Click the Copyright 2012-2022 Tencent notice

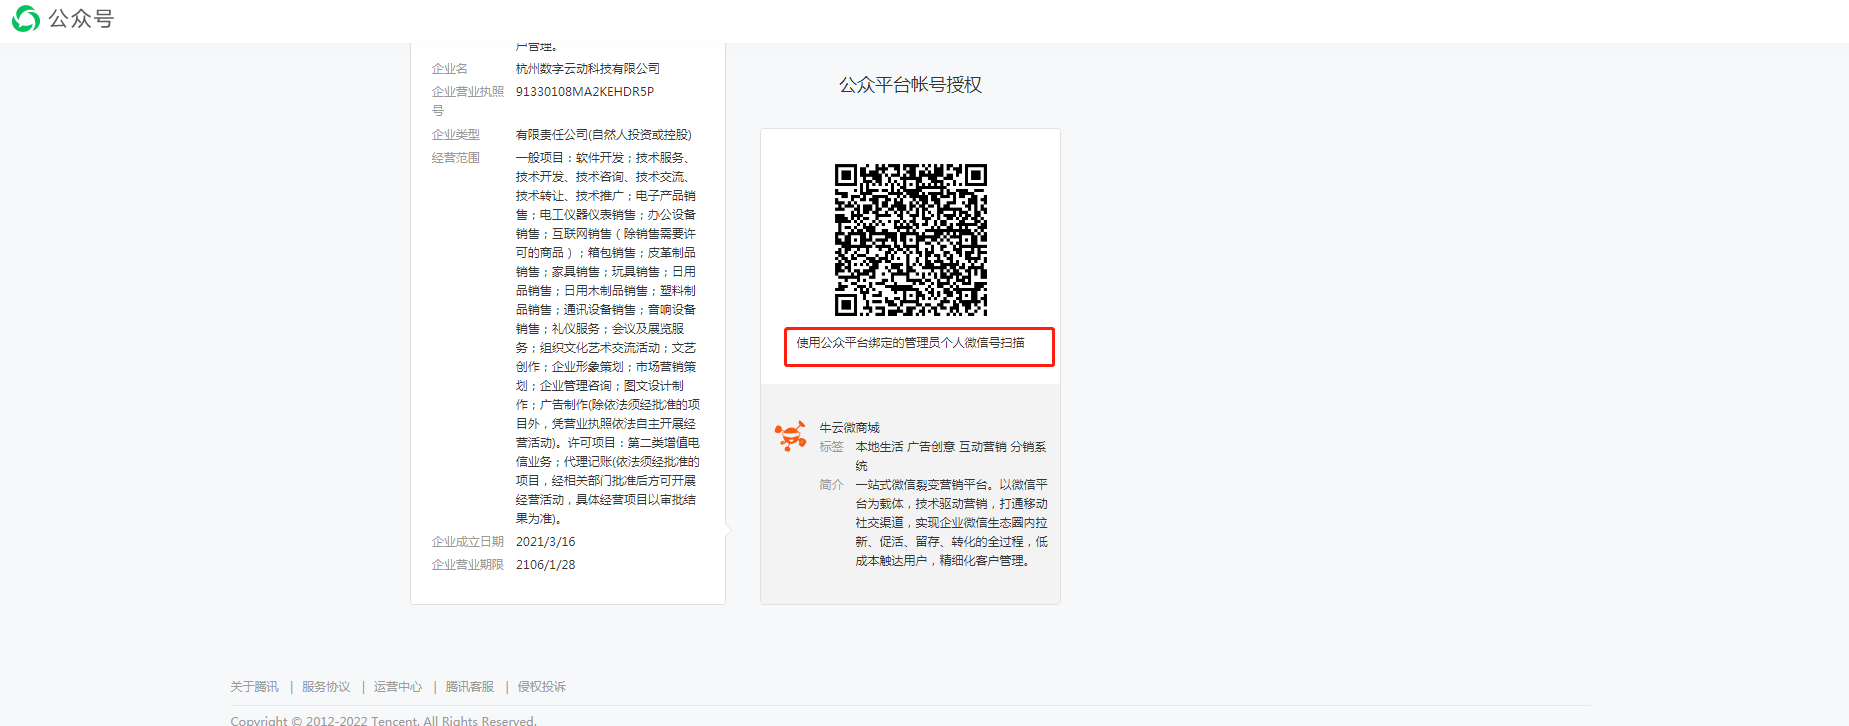384,720
